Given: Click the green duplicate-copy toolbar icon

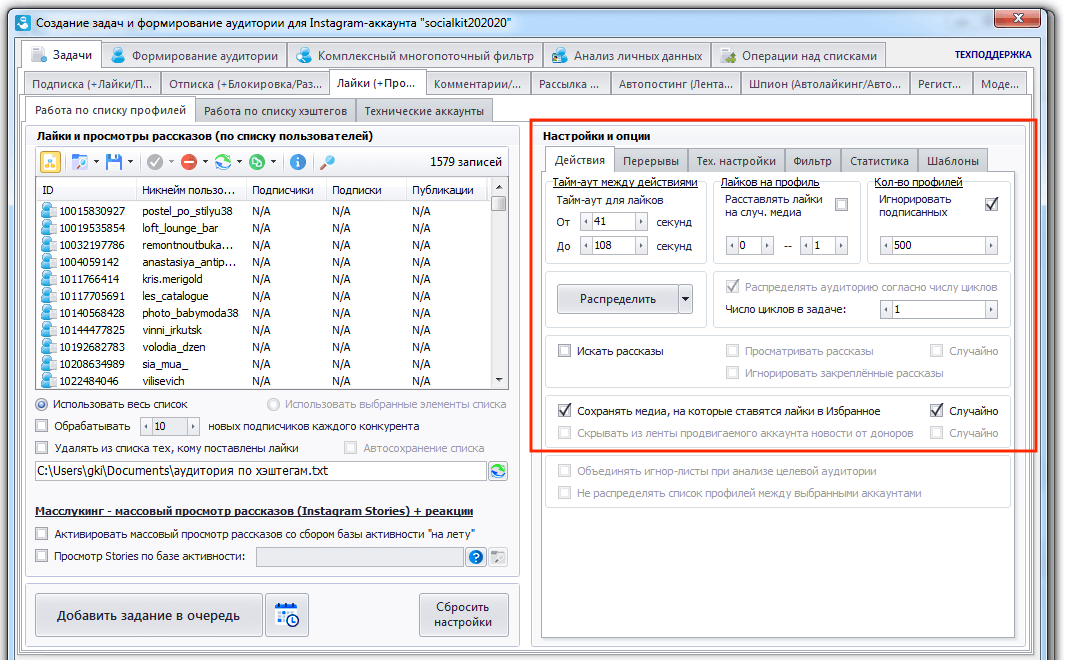Looking at the screenshot, I should coord(257,162).
